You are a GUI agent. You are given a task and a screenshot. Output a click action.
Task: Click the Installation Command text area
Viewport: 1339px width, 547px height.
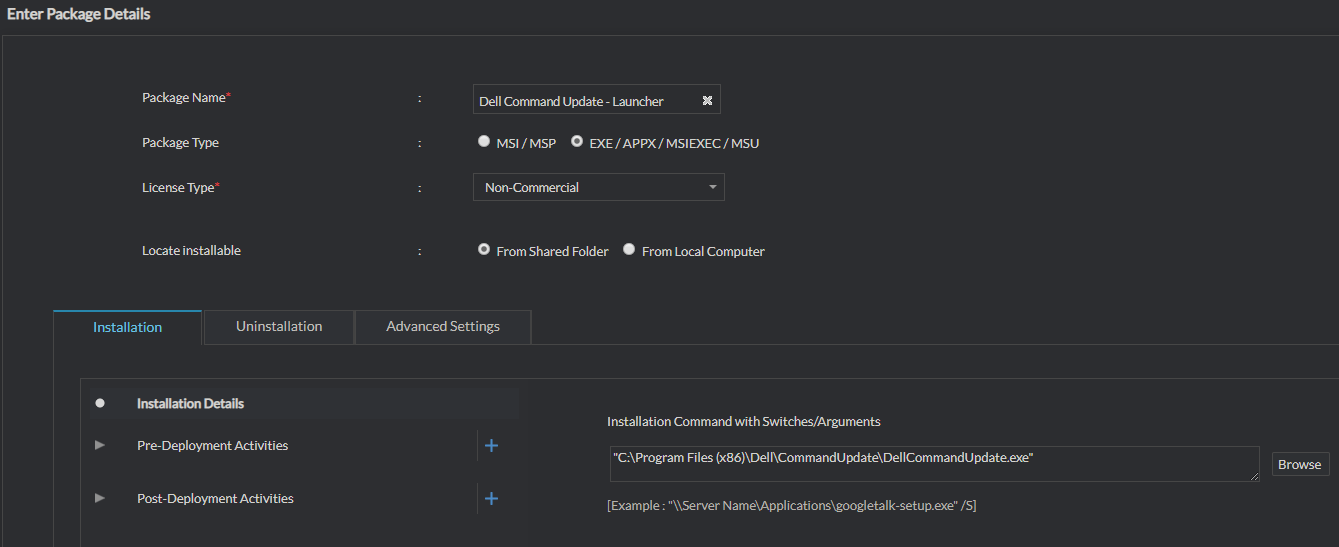coord(933,464)
